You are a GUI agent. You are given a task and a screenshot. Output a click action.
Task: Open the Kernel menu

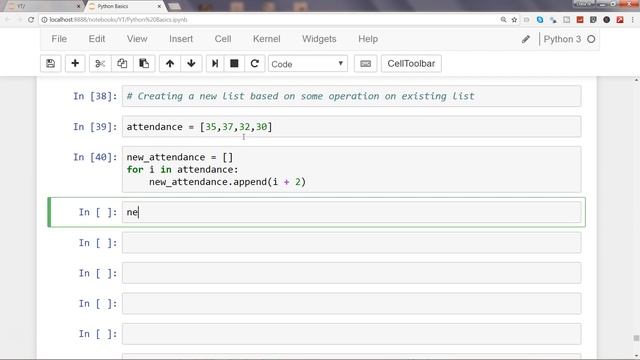point(267,39)
